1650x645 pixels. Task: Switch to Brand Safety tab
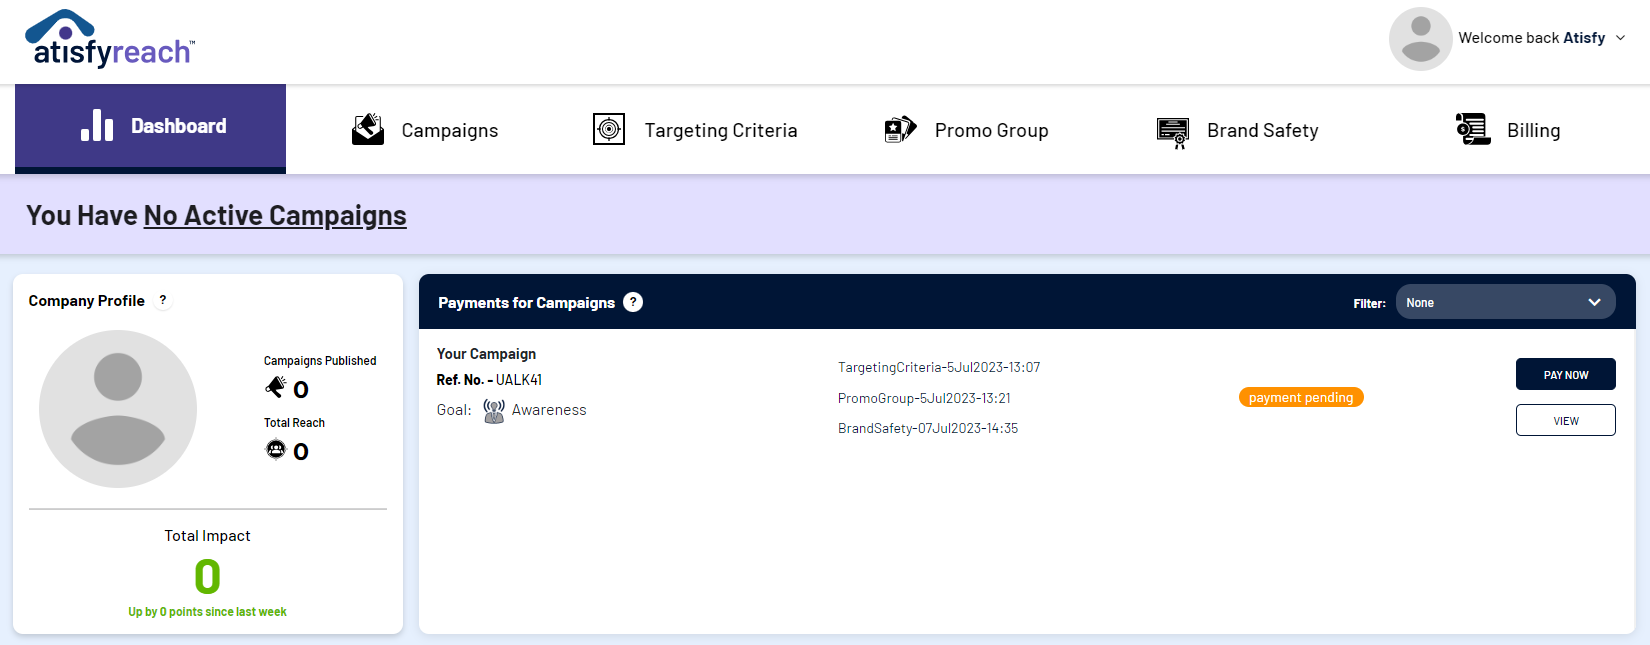click(1262, 131)
